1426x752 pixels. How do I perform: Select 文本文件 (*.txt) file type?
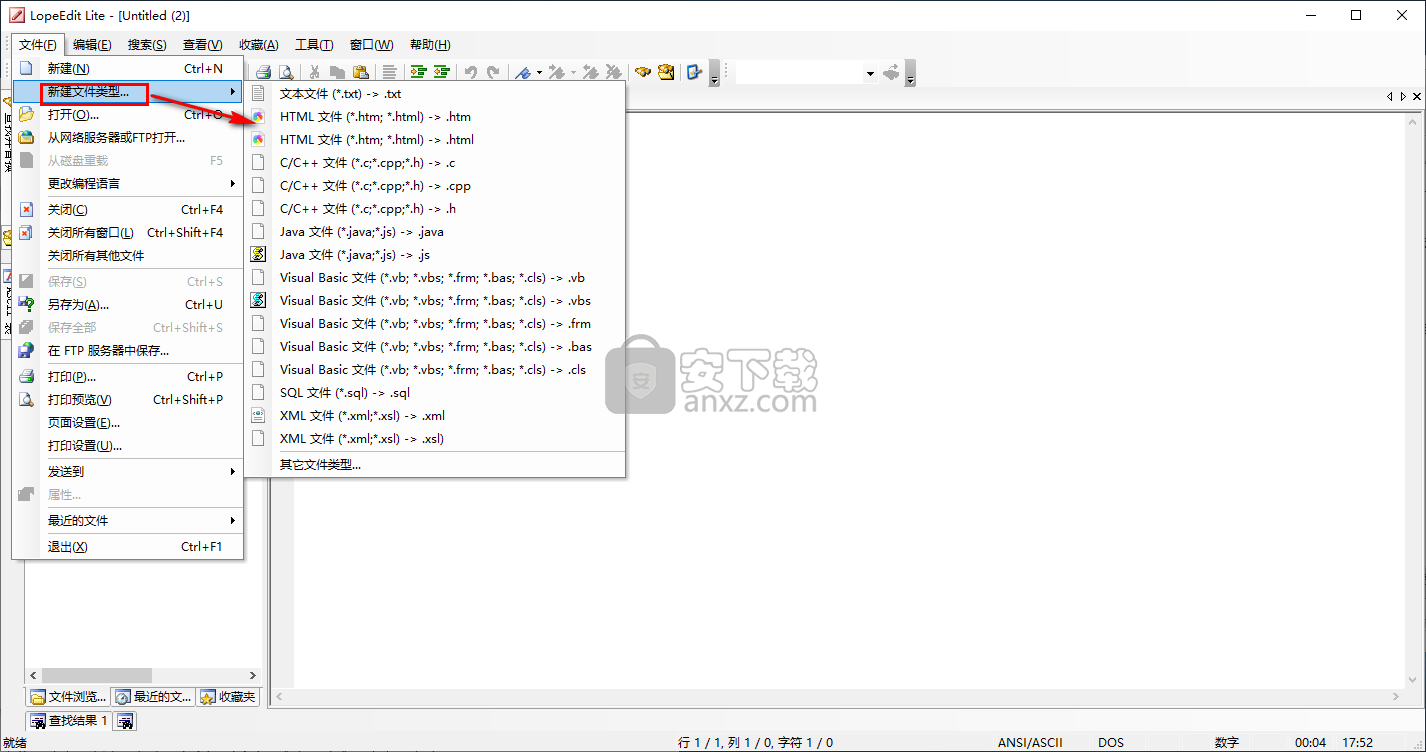(x=435, y=93)
